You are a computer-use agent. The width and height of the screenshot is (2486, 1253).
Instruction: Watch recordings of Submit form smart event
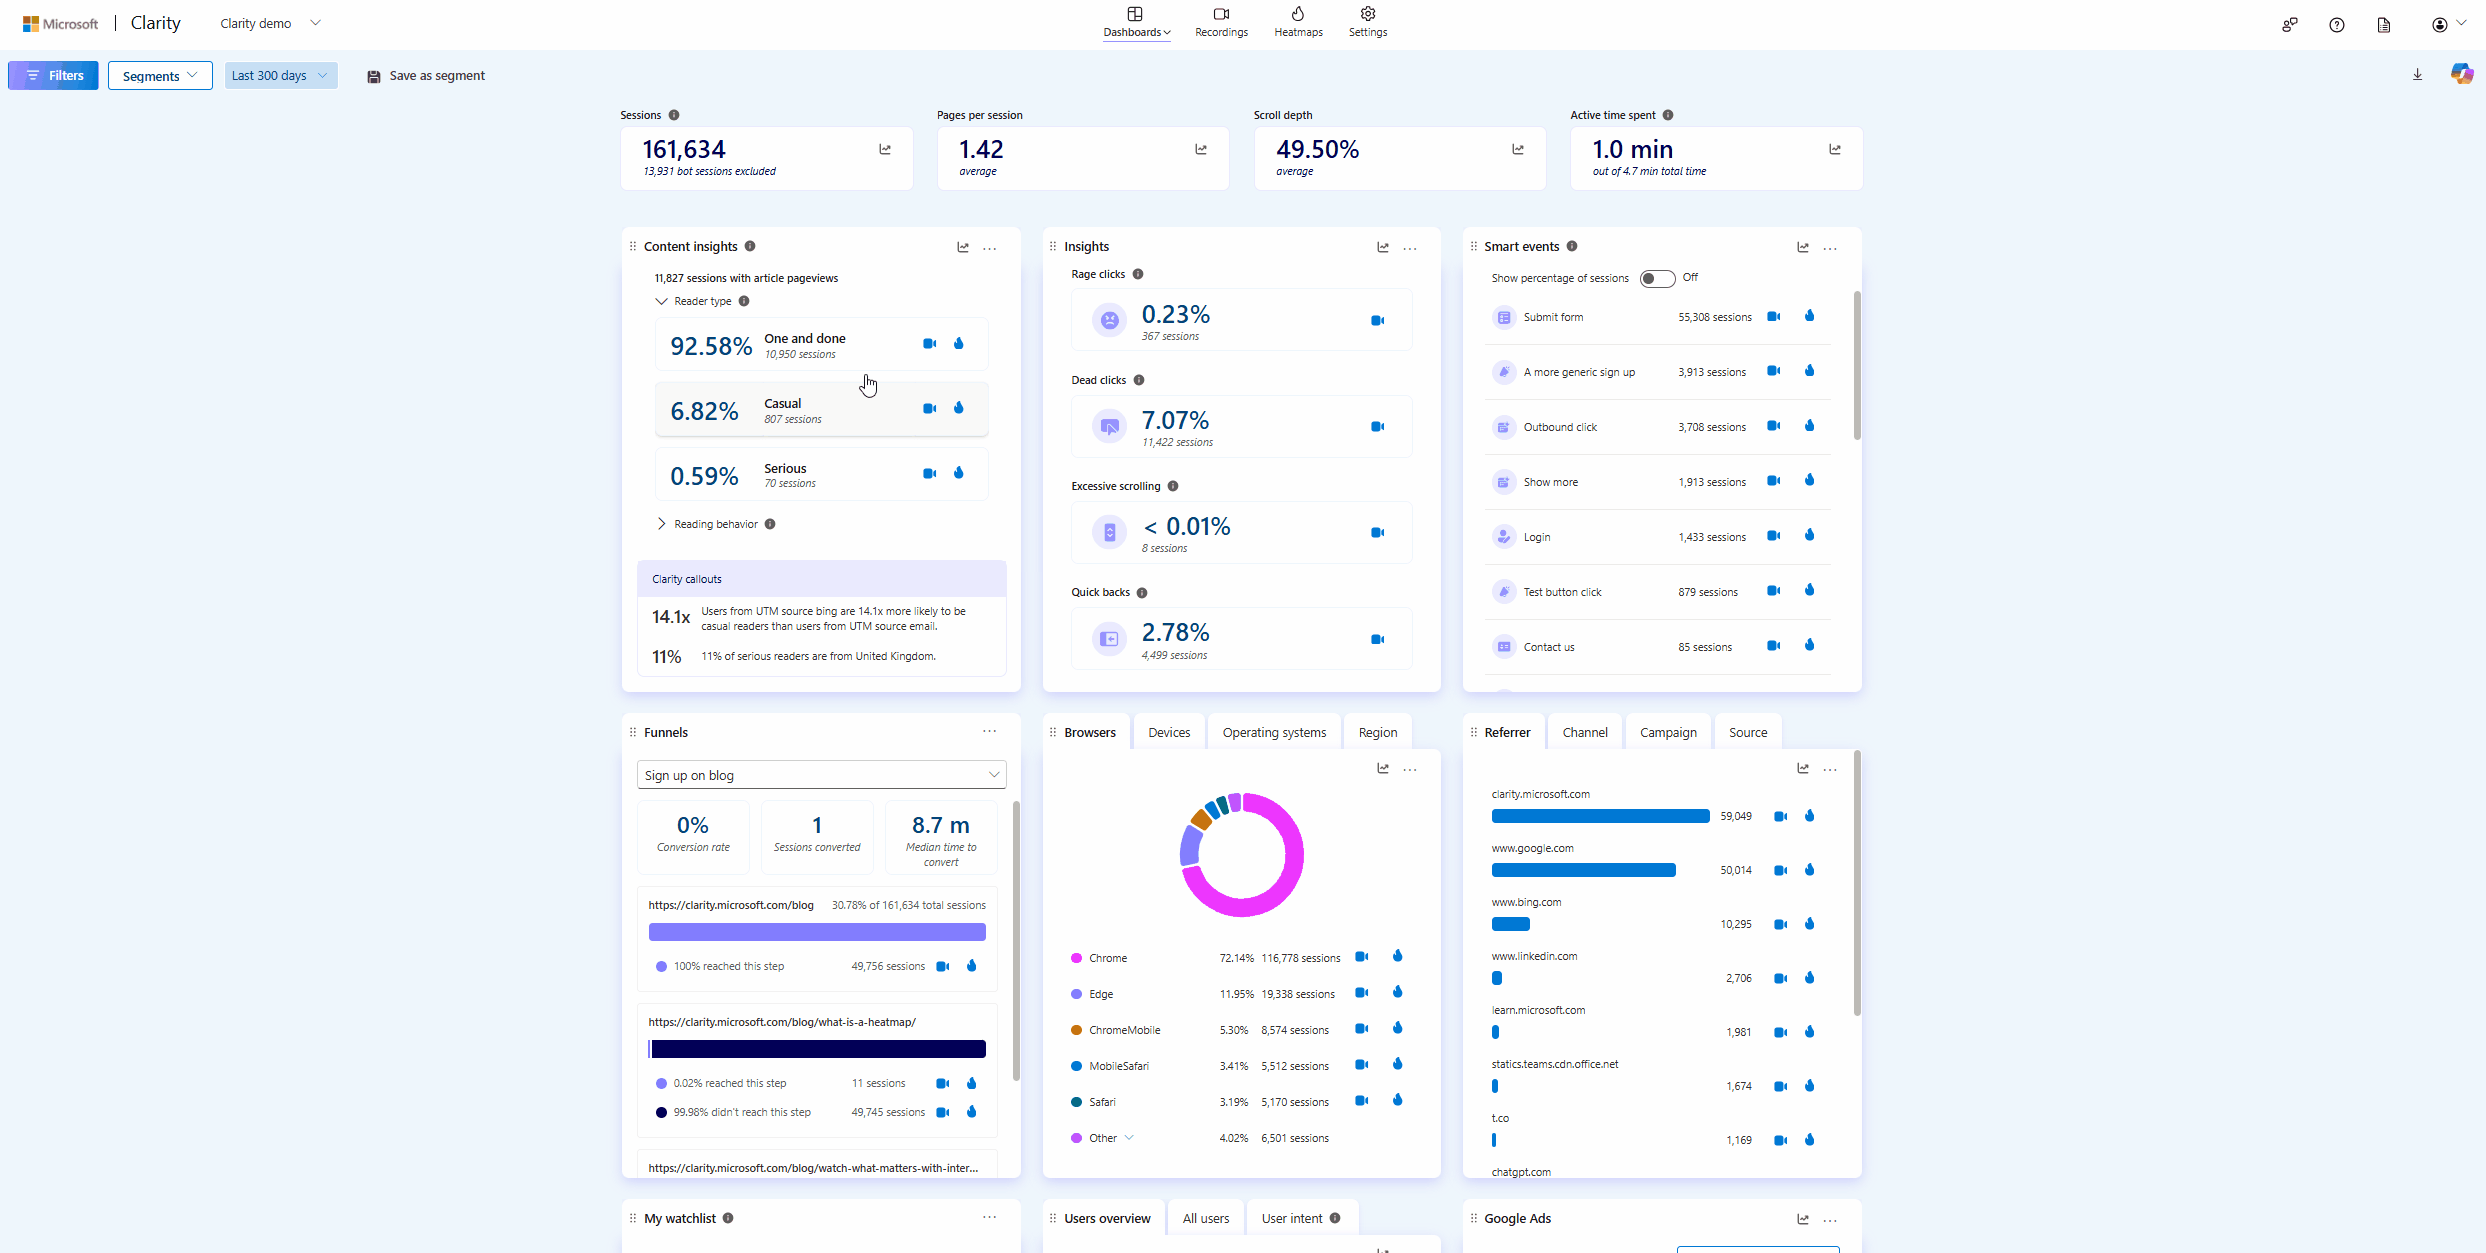tap(1774, 316)
